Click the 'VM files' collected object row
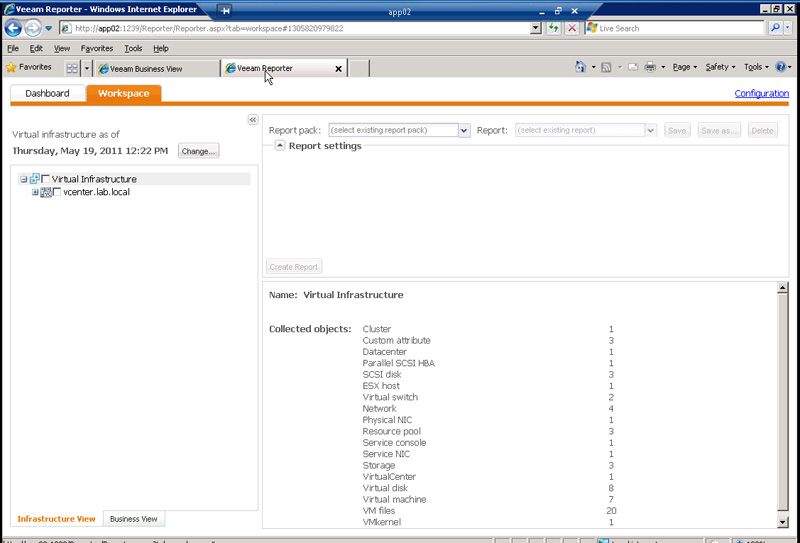Viewport: 800px width, 543px height. click(489, 510)
